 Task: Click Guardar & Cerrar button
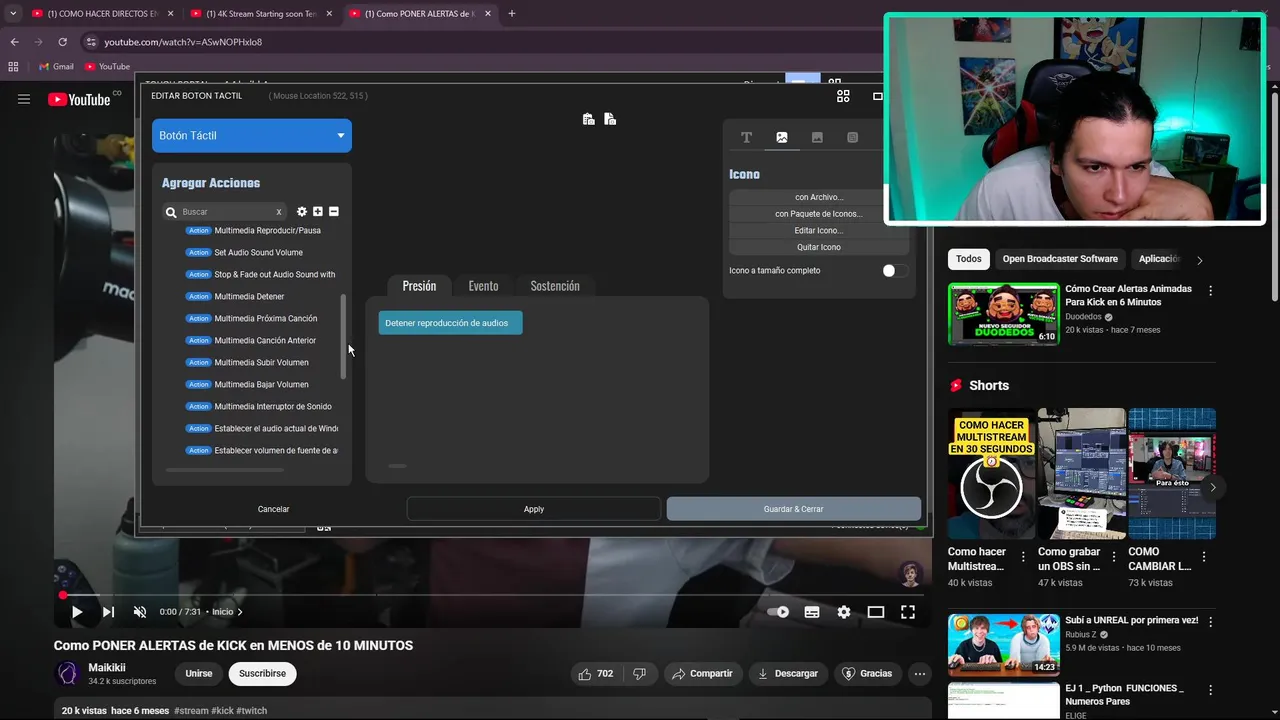(794, 509)
